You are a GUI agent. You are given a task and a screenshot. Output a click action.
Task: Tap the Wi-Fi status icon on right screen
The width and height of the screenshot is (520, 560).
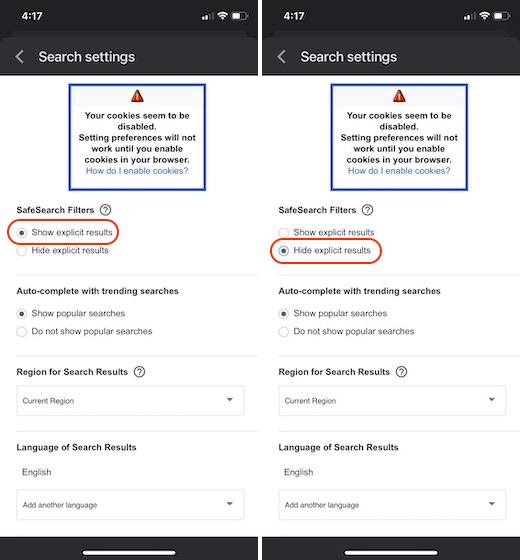coord(484,16)
